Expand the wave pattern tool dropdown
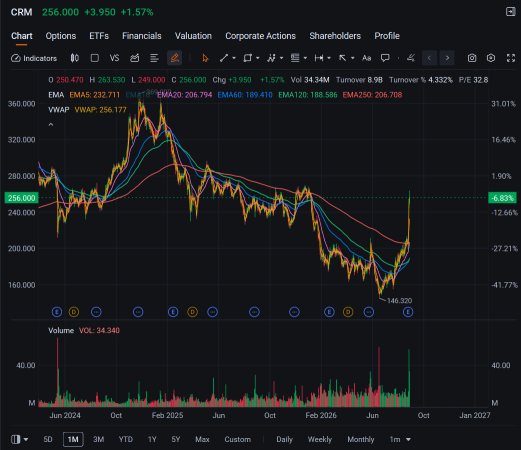This screenshot has height=450, width=521. coord(282,58)
